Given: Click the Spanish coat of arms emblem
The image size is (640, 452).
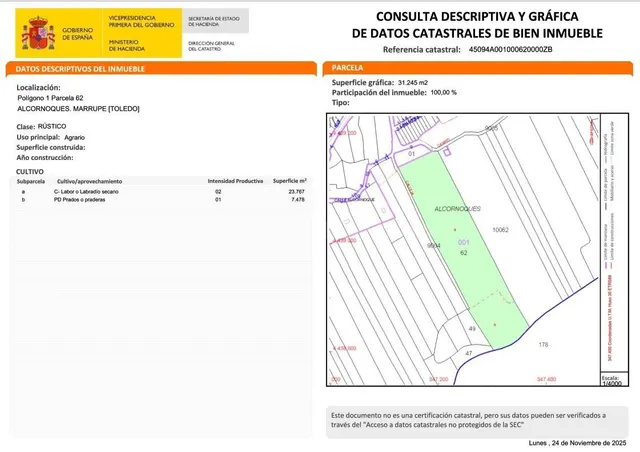Looking at the screenshot, I should click(38, 33).
